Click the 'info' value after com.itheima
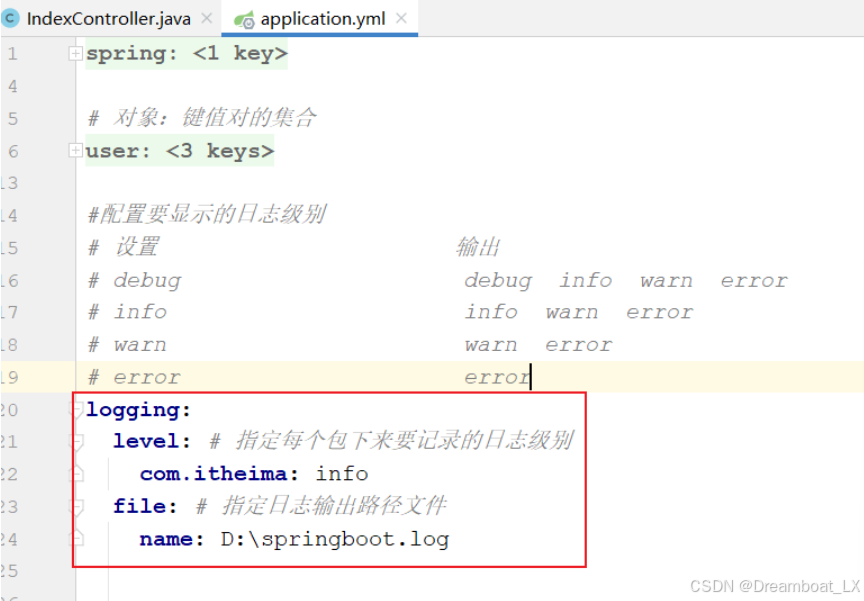 click(x=342, y=474)
